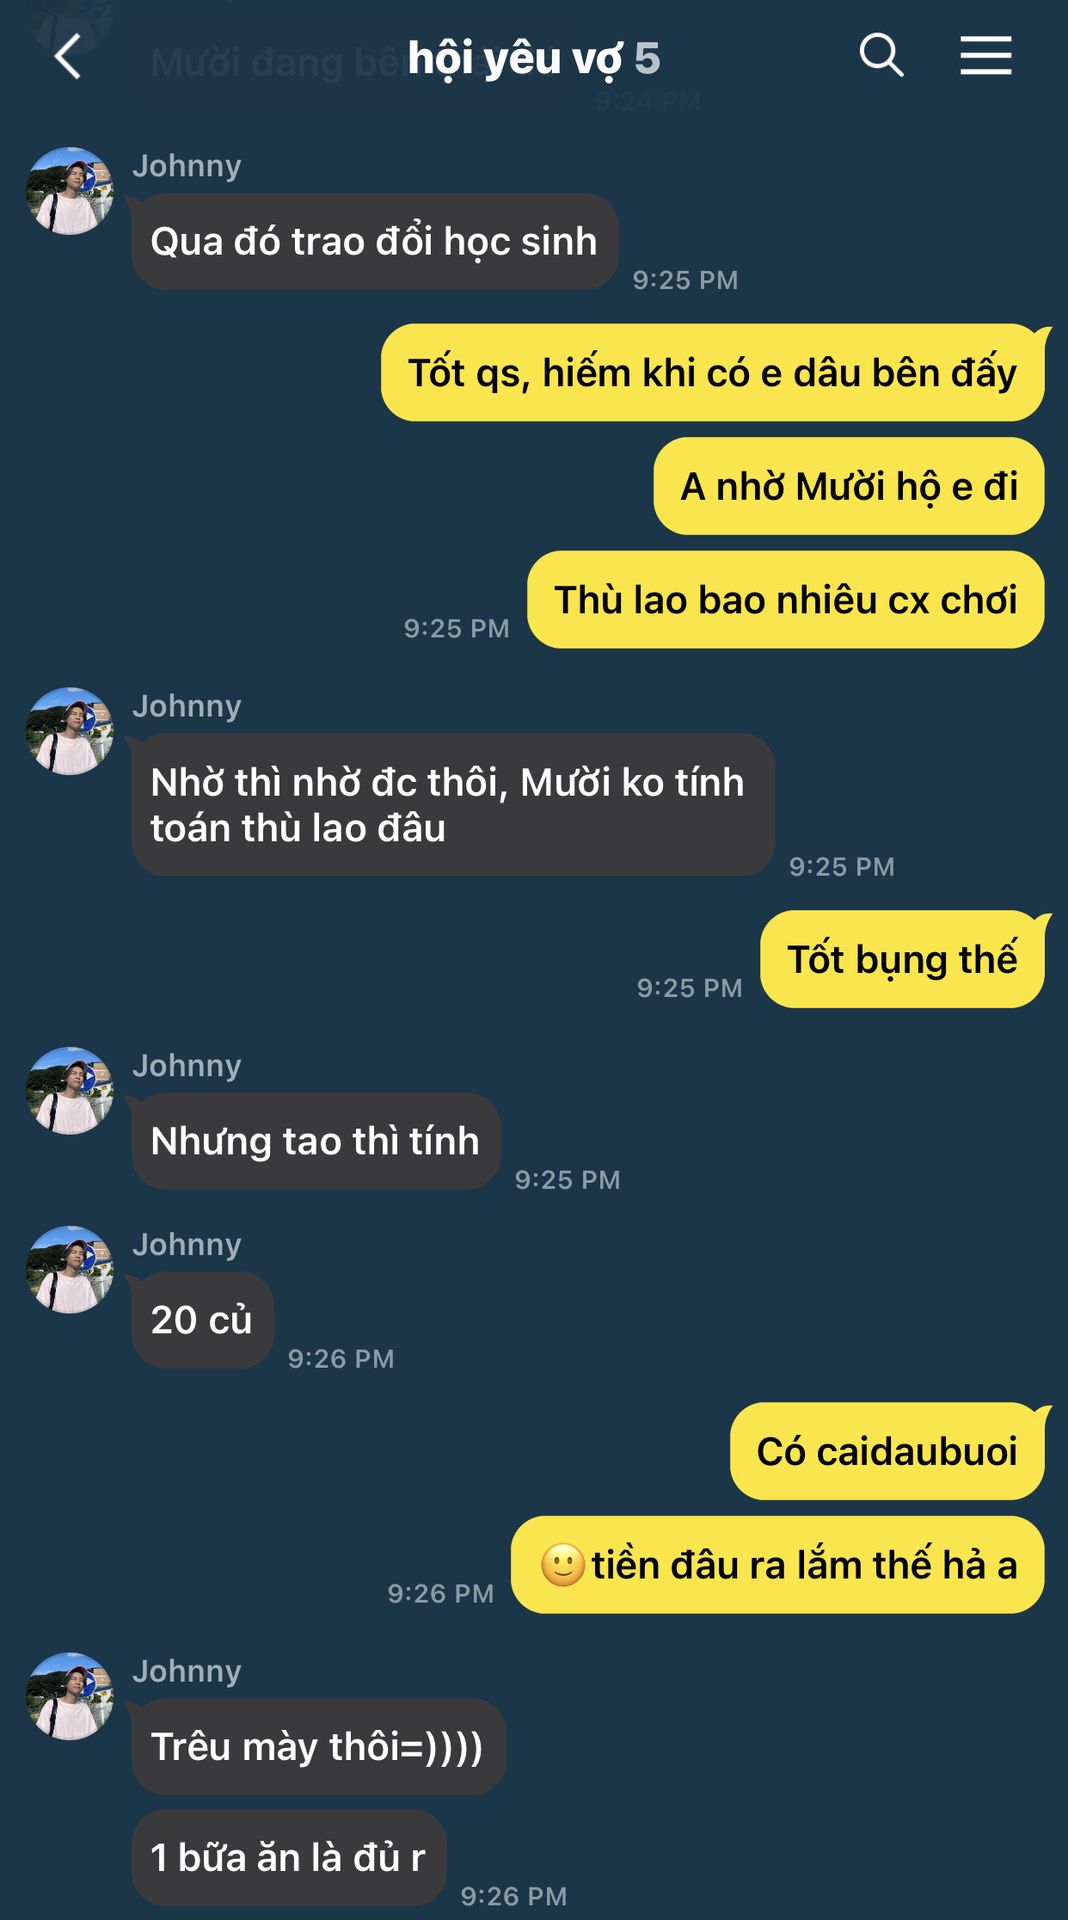Select the 'Qua đó trao đổi học sinh' message bubble
The width and height of the screenshot is (1068, 1920).
[375, 241]
